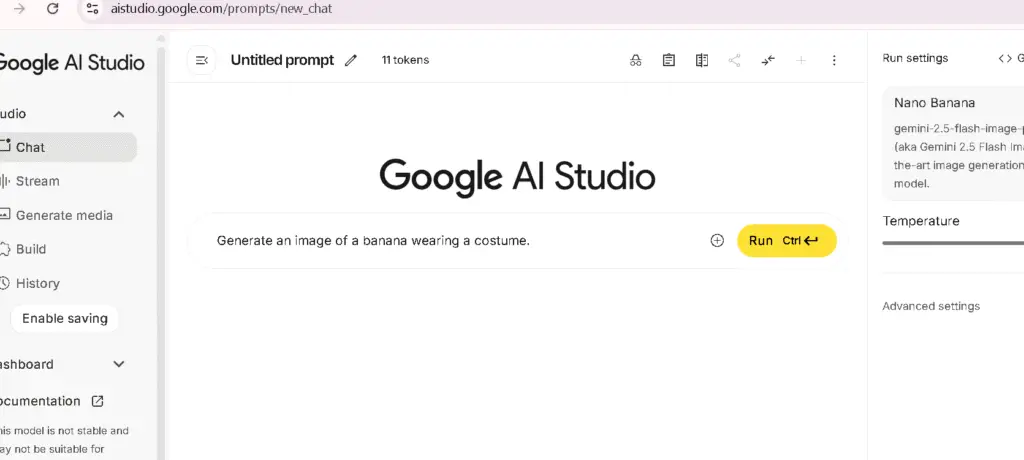Image resolution: width=1024 pixels, height=460 pixels.
Task: Click the yellow Run button
Action: 786,240
